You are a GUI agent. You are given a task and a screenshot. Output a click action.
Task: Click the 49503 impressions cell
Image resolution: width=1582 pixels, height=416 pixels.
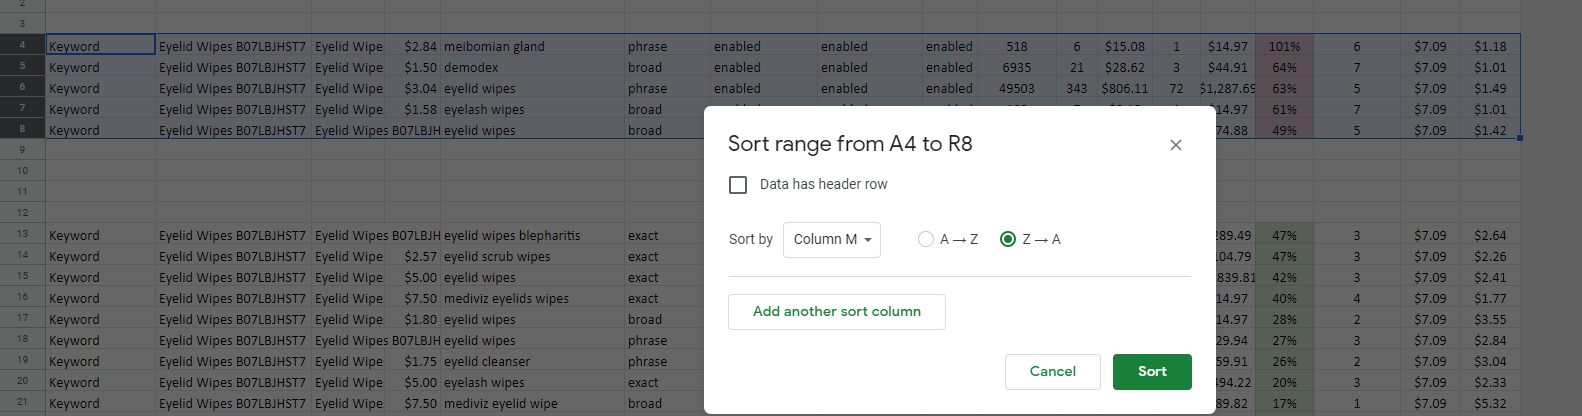click(x=1016, y=88)
